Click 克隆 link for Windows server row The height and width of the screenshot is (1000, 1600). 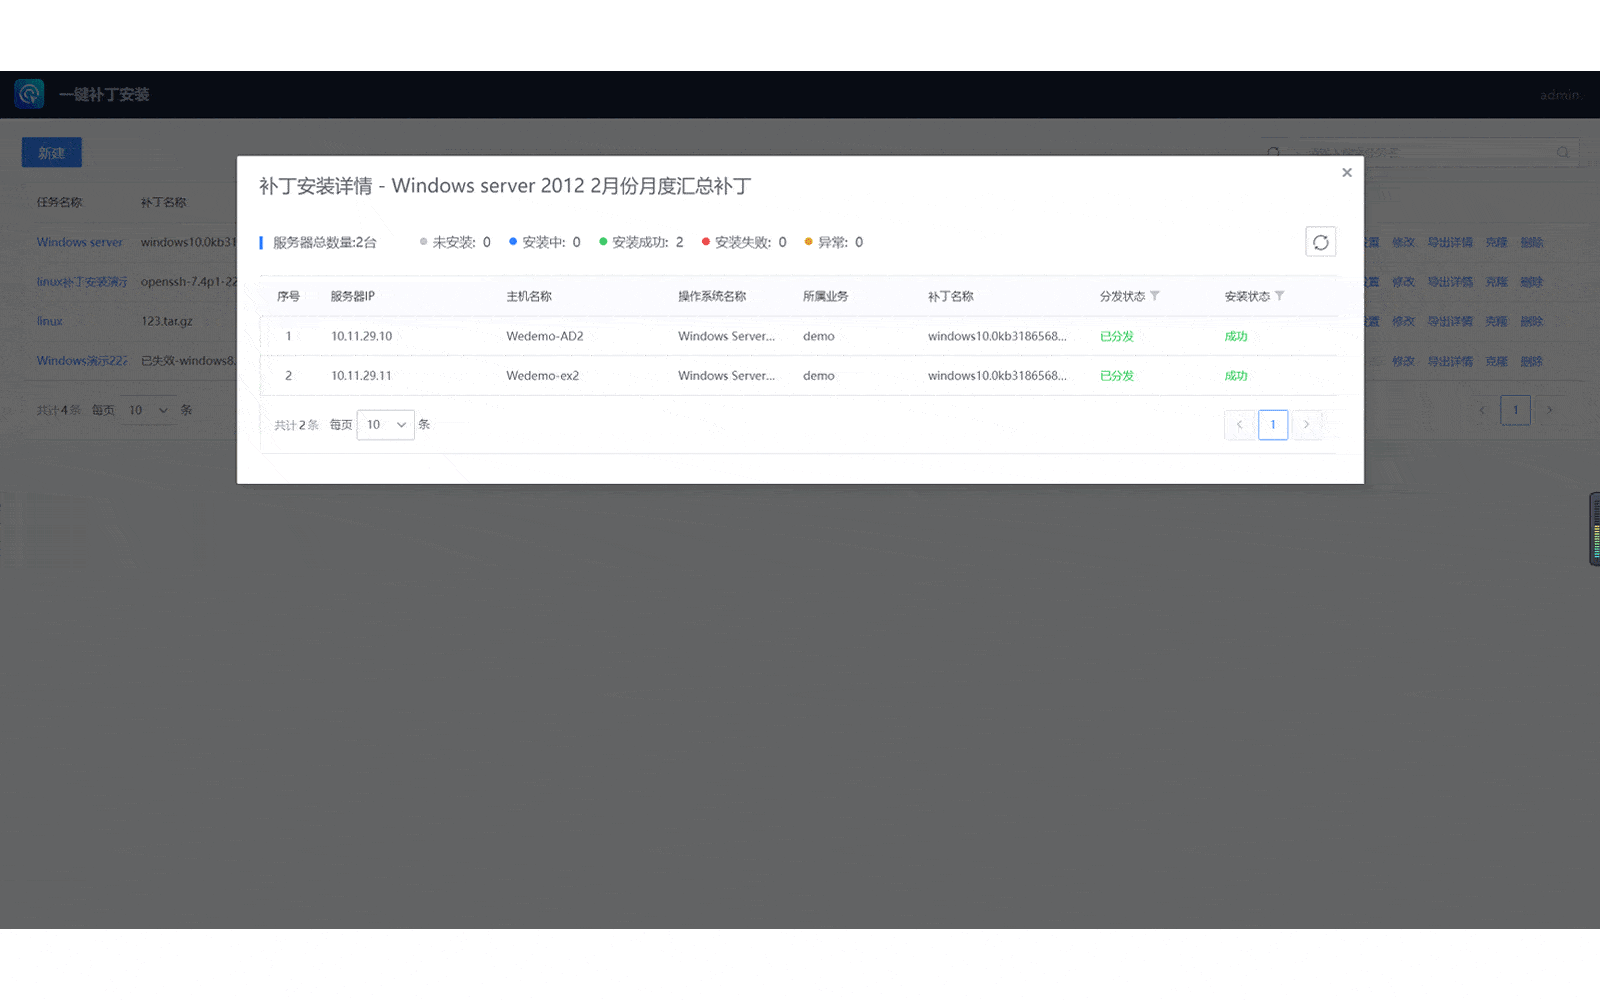[x=1497, y=242]
